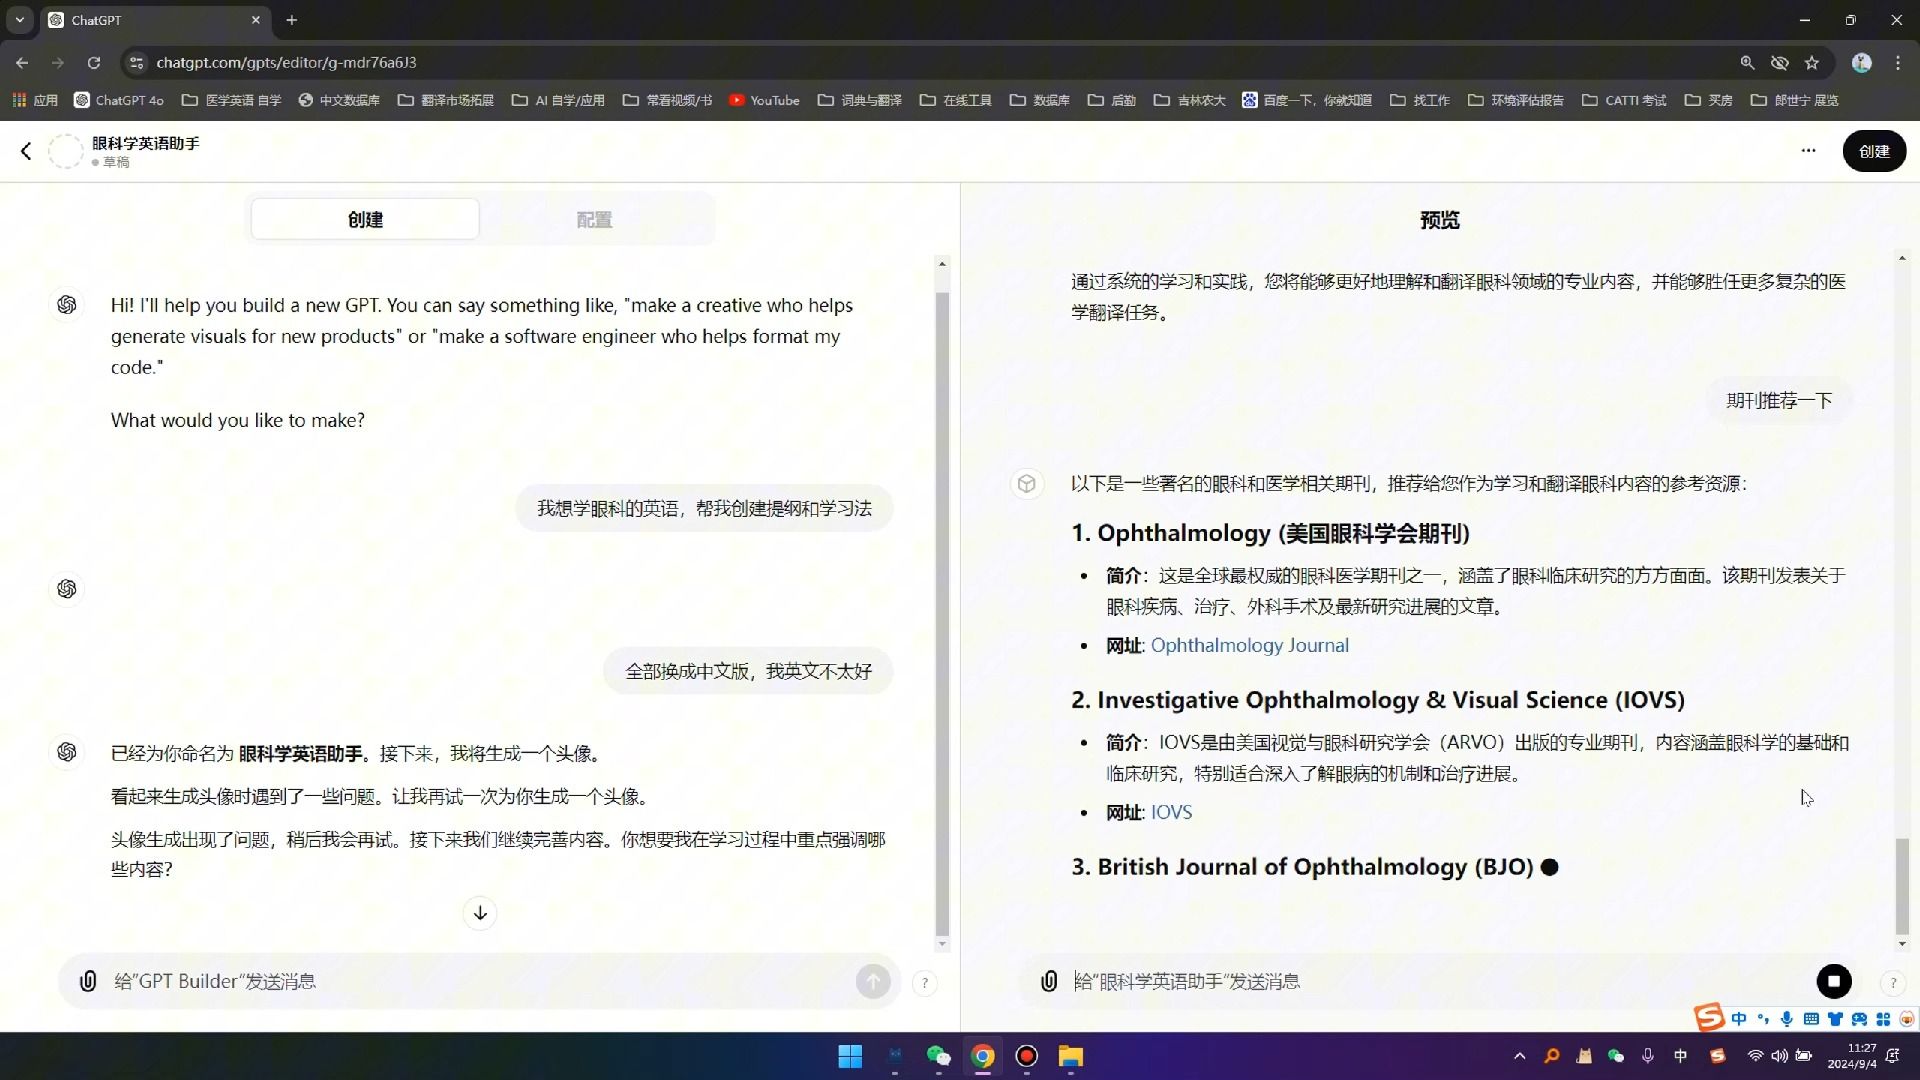This screenshot has height=1080, width=1920.
Task: Open the clock showing 11:27
Action: coord(1853,1056)
